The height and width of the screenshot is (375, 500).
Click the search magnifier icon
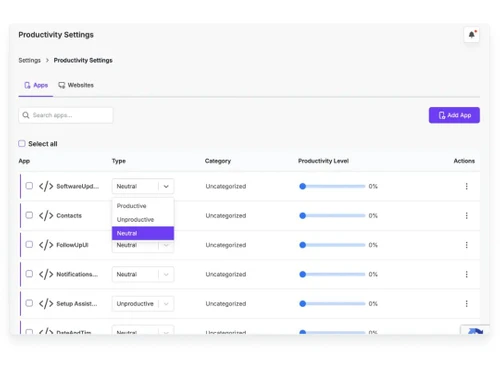click(x=26, y=115)
